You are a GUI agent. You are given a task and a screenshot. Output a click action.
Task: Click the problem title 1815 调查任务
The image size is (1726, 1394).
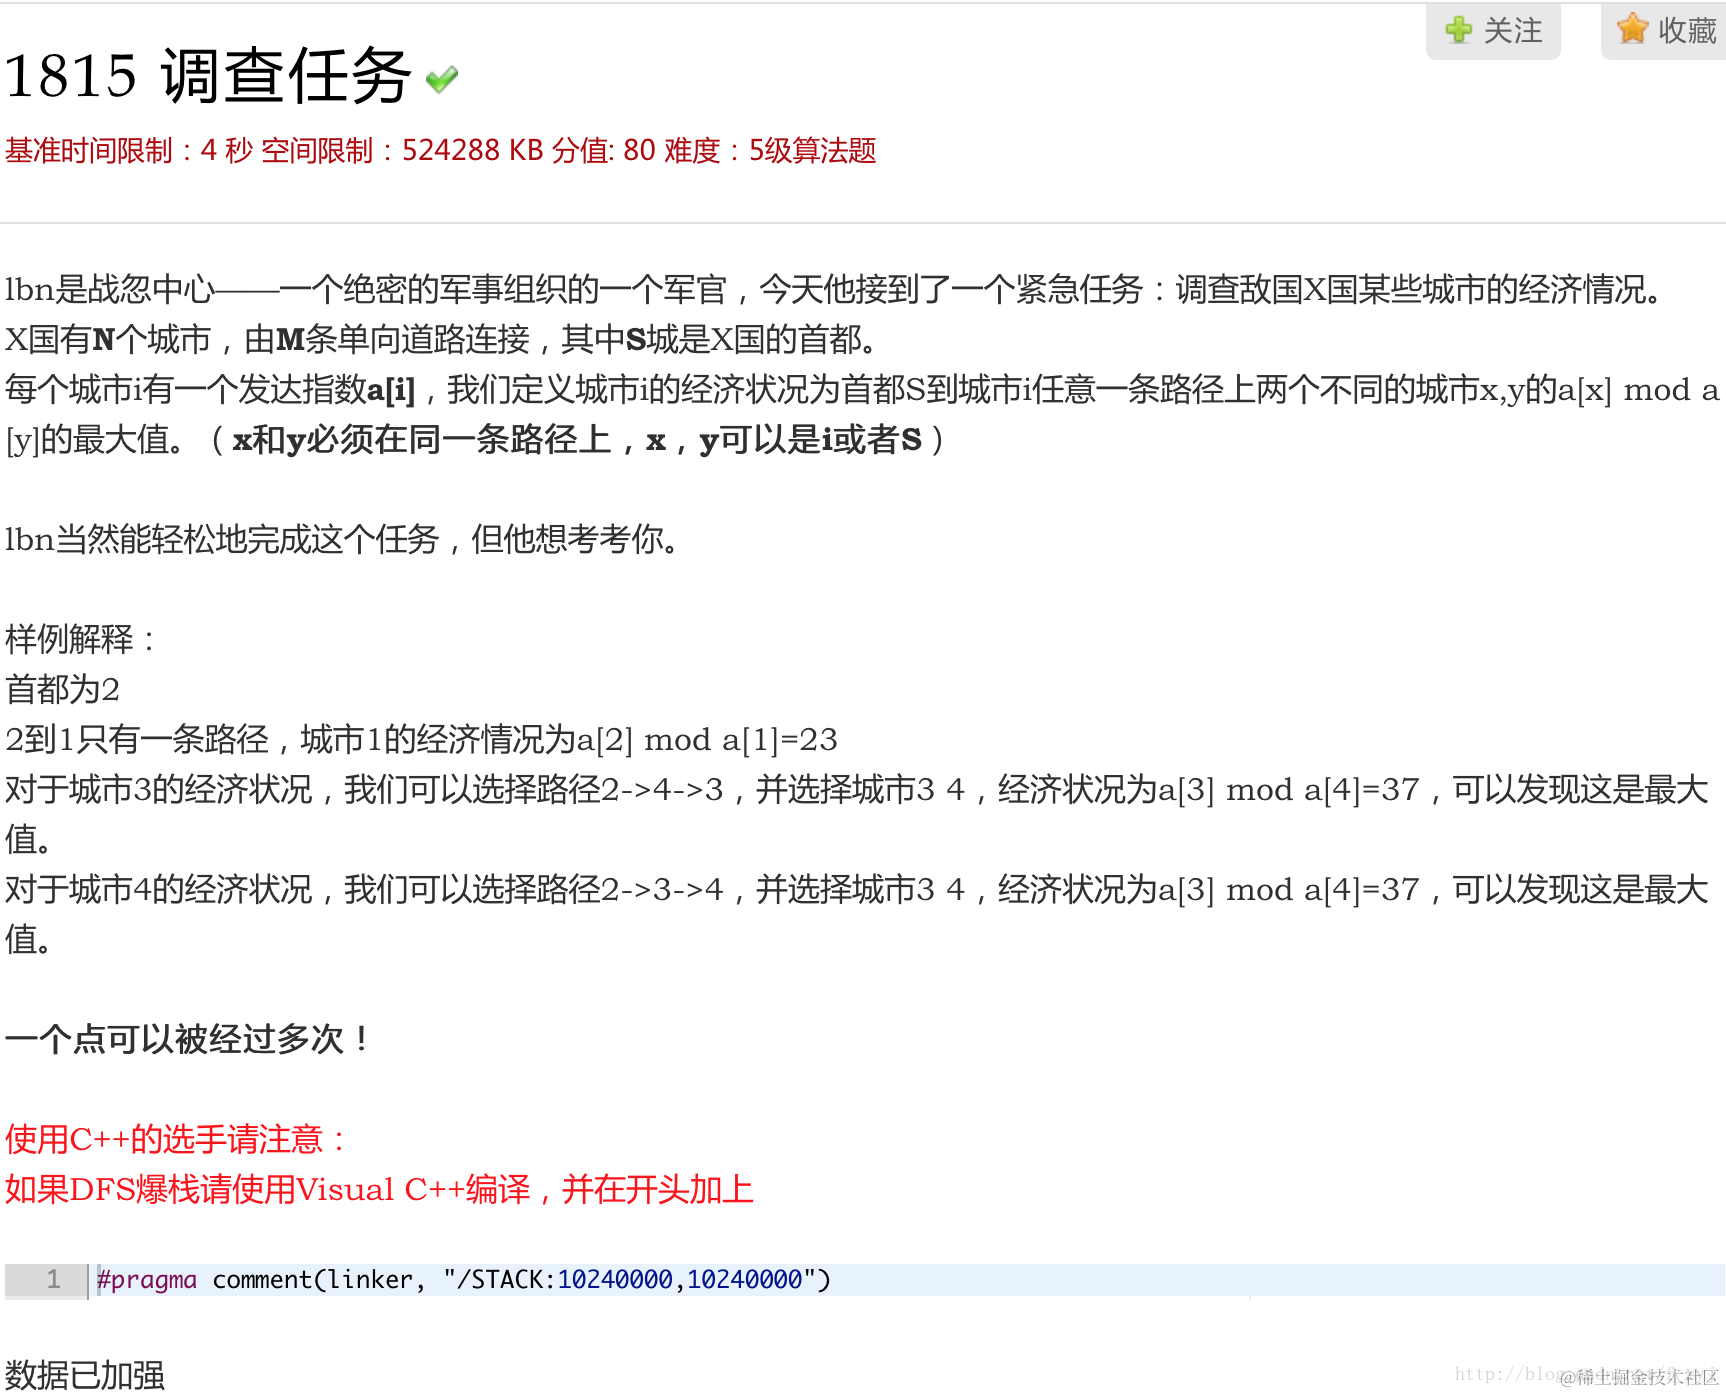click(x=207, y=76)
